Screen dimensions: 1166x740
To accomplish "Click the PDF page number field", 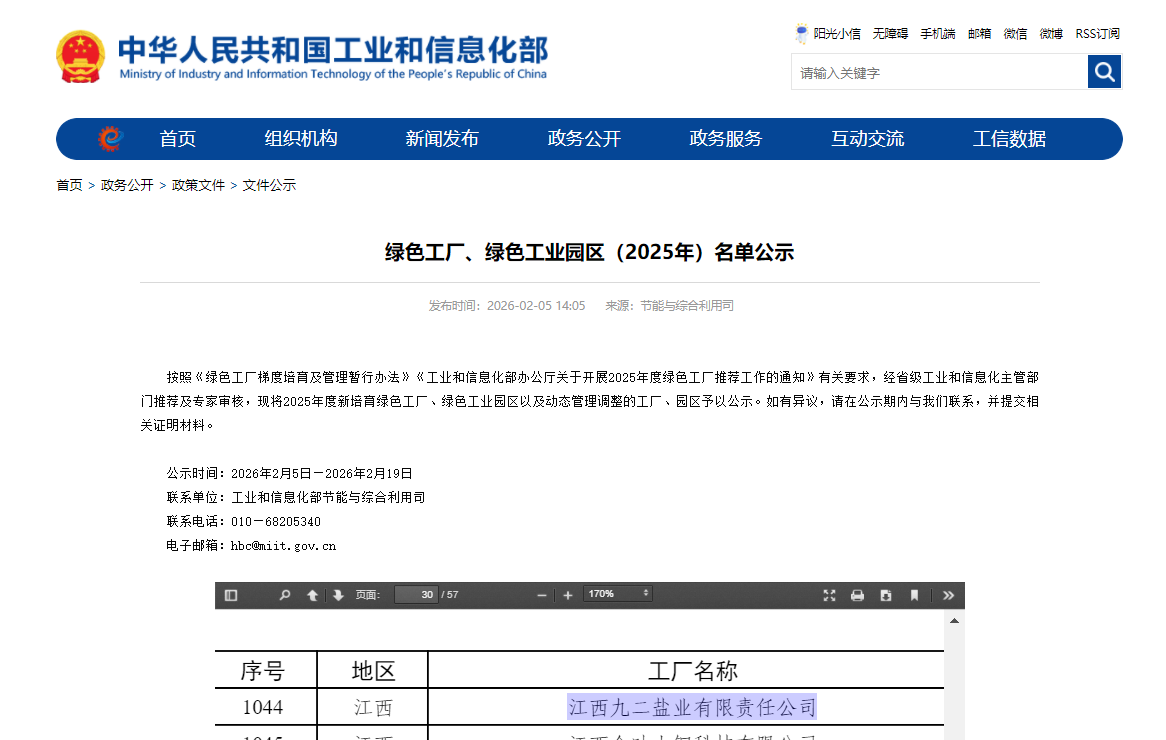I will click(x=415, y=595).
